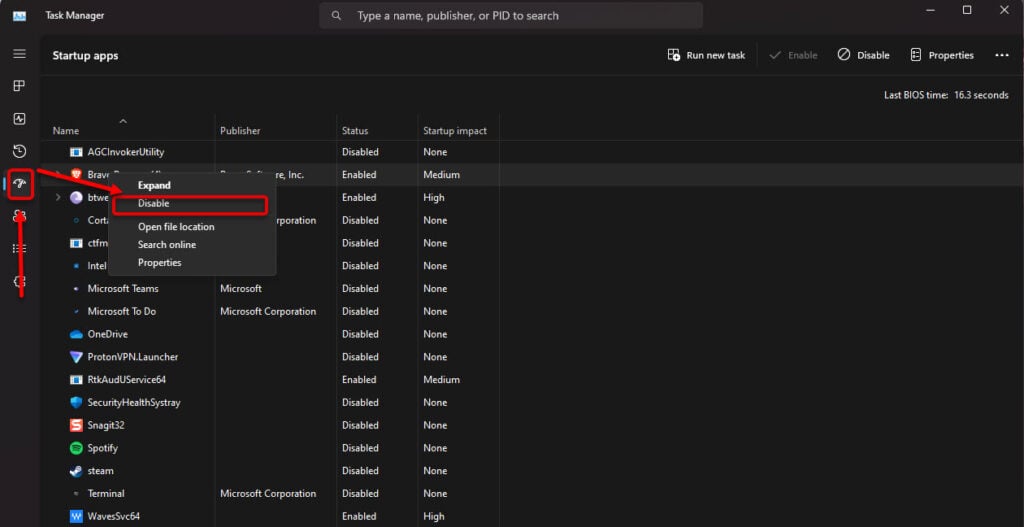
Task: Choose Expand in context menu
Action: point(154,185)
